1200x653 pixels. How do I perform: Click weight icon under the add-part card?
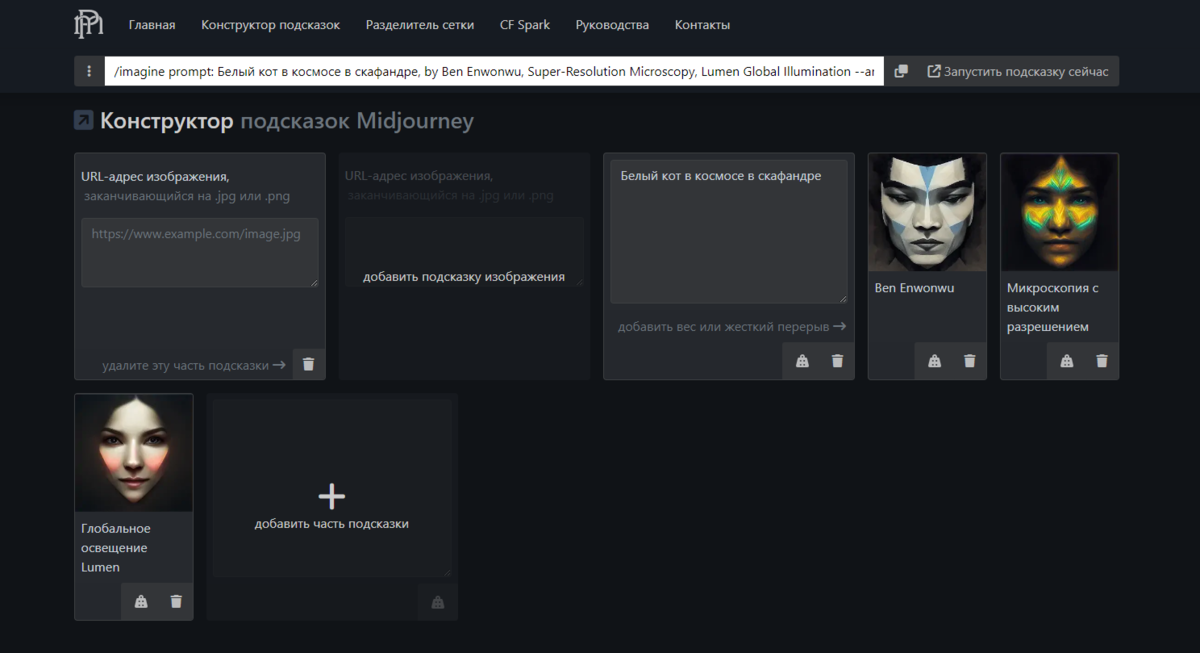(x=437, y=602)
